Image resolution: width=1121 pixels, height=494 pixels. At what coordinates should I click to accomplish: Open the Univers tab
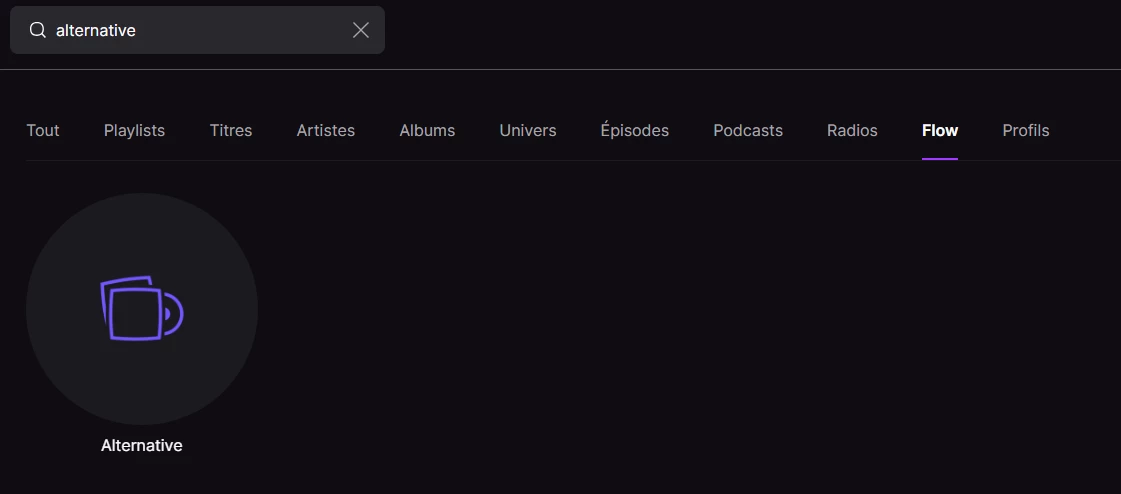click(x=528, y=130)
